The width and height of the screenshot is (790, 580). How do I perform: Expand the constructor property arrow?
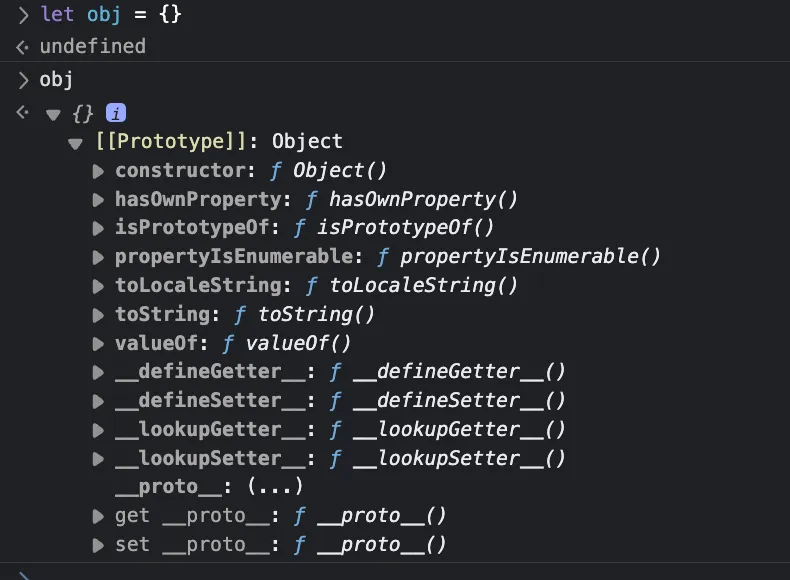pos(98,171)
